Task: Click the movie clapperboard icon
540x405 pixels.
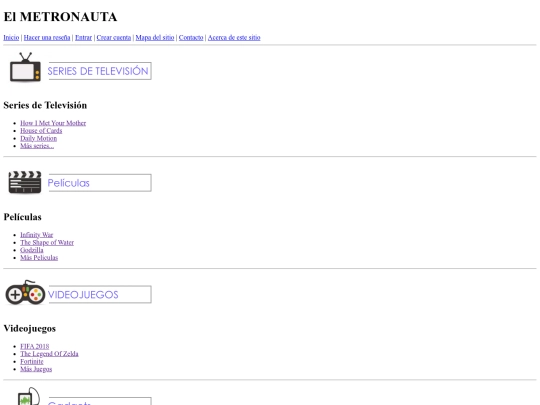Action: (x=25, y=182)
